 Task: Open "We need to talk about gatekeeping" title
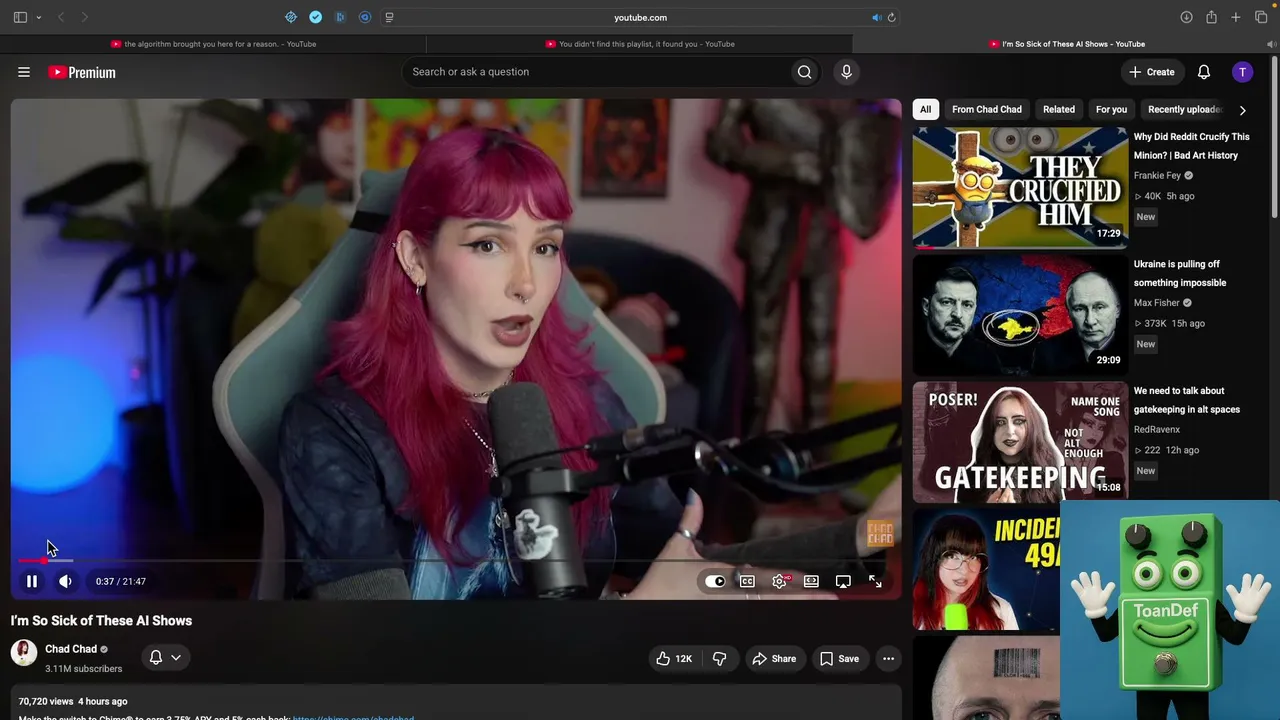[1187, 400]
